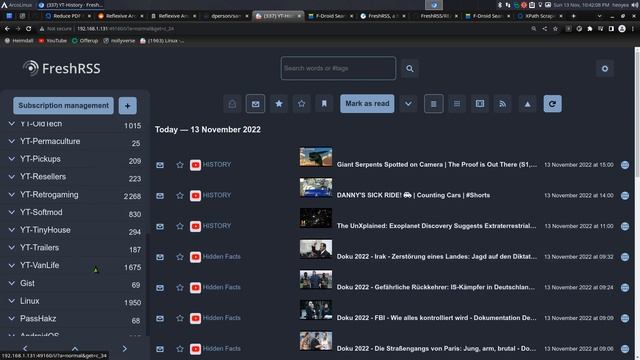Image resolution: width=640 pixels, height=360 pixels.
Task: Switch to the XPath Scrap browser tab
Action: coord(539,16)
